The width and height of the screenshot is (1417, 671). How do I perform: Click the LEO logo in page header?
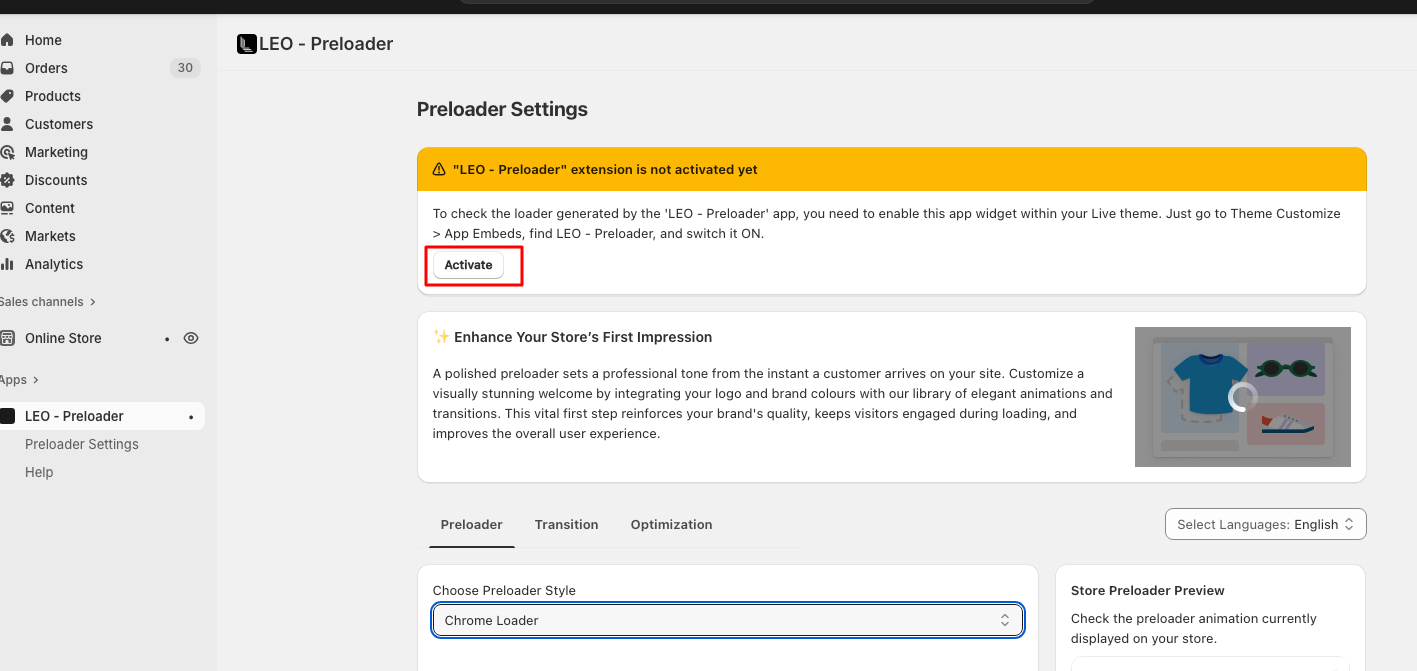(246, 44)
